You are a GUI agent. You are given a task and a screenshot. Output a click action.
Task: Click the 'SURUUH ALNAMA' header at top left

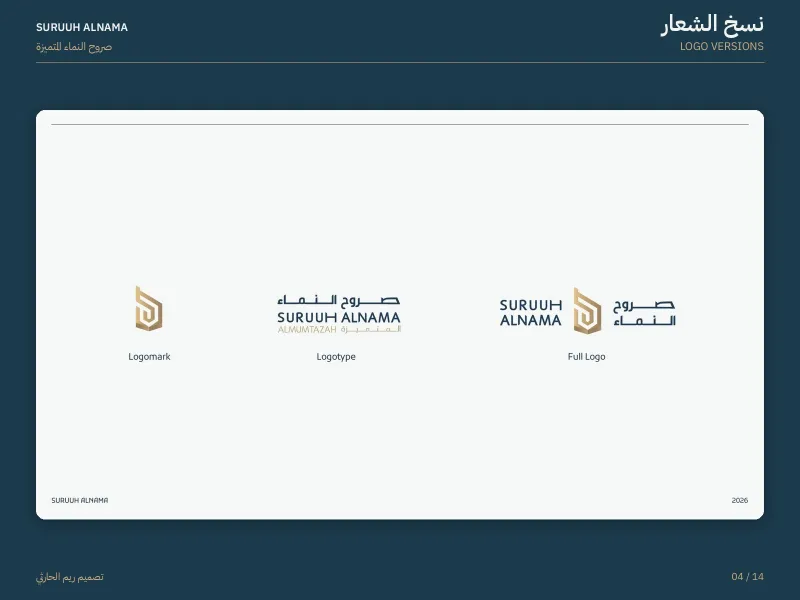pos(82,28)
